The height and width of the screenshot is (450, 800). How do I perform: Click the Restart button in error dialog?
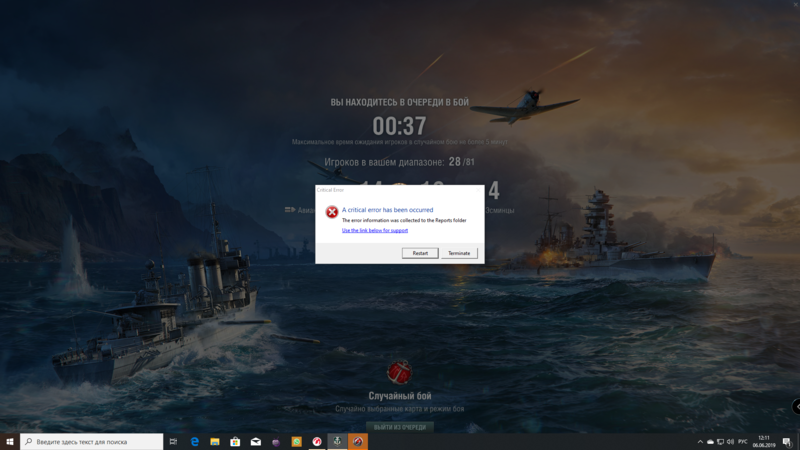point(420,253)
